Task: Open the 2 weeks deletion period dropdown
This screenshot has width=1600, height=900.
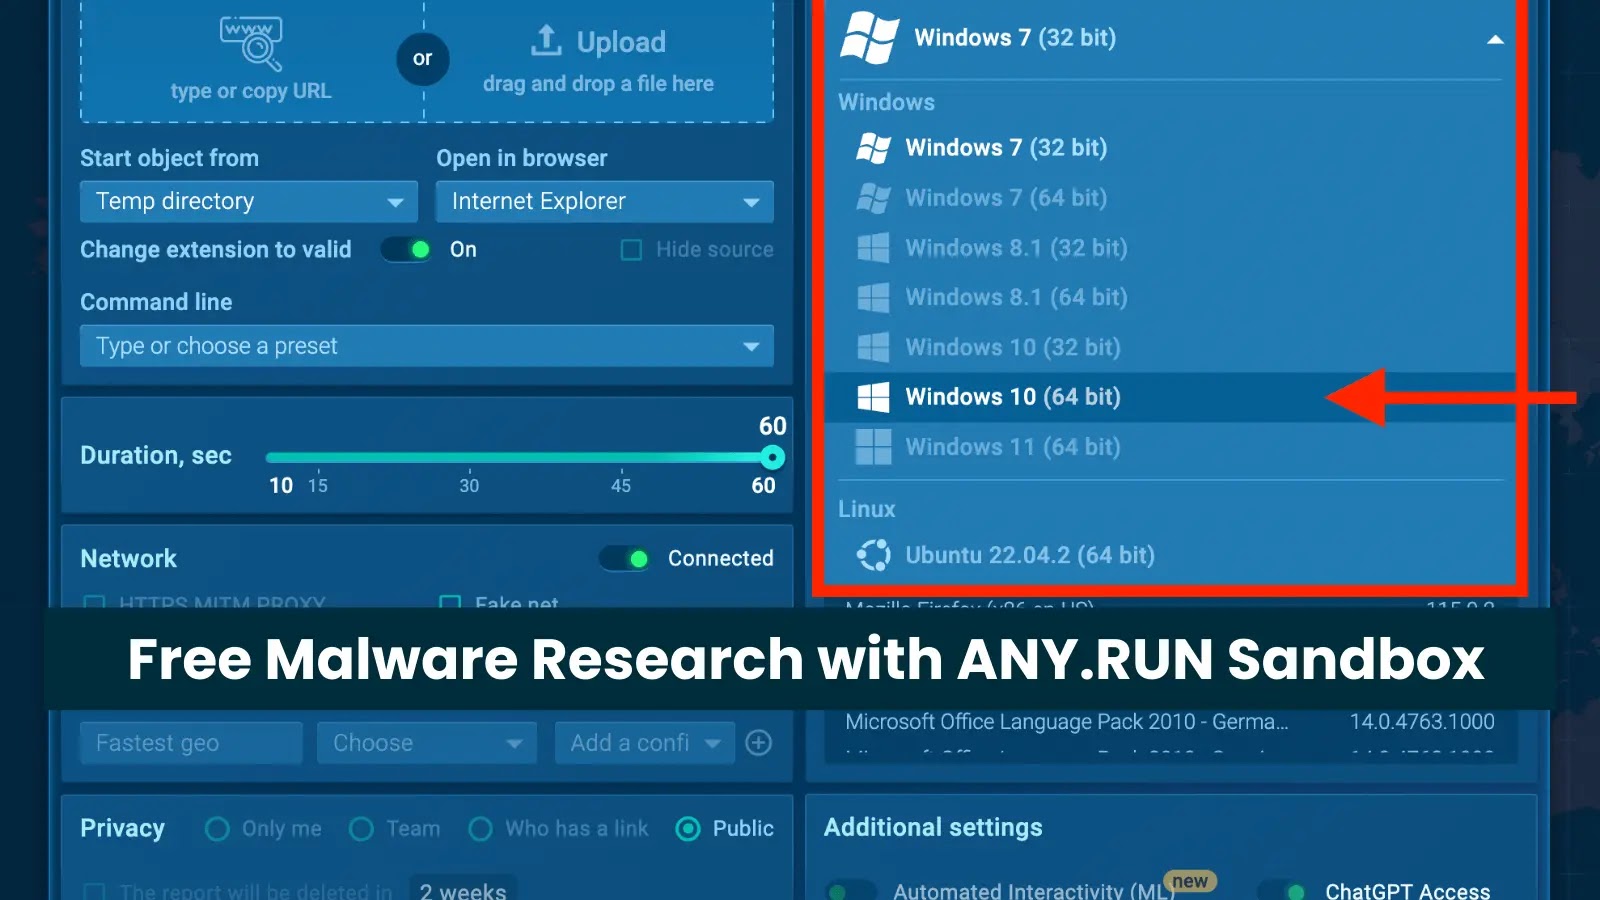Action: click(462, 889)
